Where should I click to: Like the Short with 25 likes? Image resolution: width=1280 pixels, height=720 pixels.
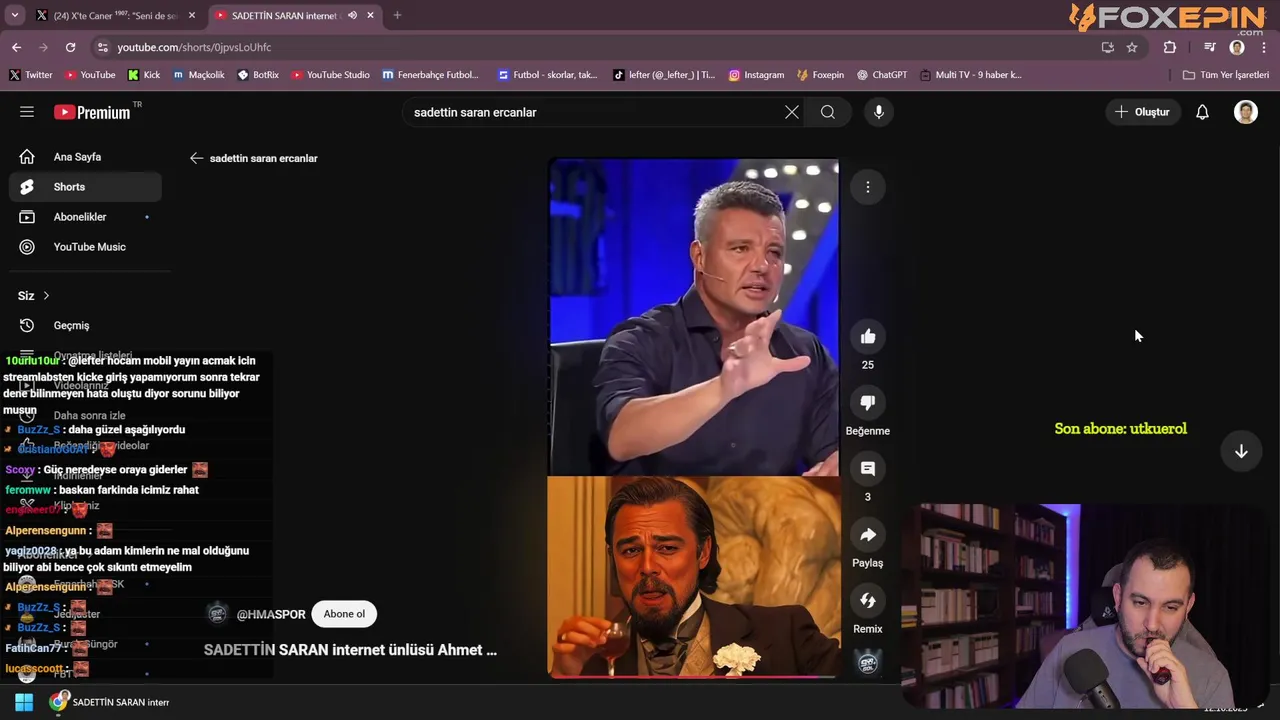(x=868, y=337)
